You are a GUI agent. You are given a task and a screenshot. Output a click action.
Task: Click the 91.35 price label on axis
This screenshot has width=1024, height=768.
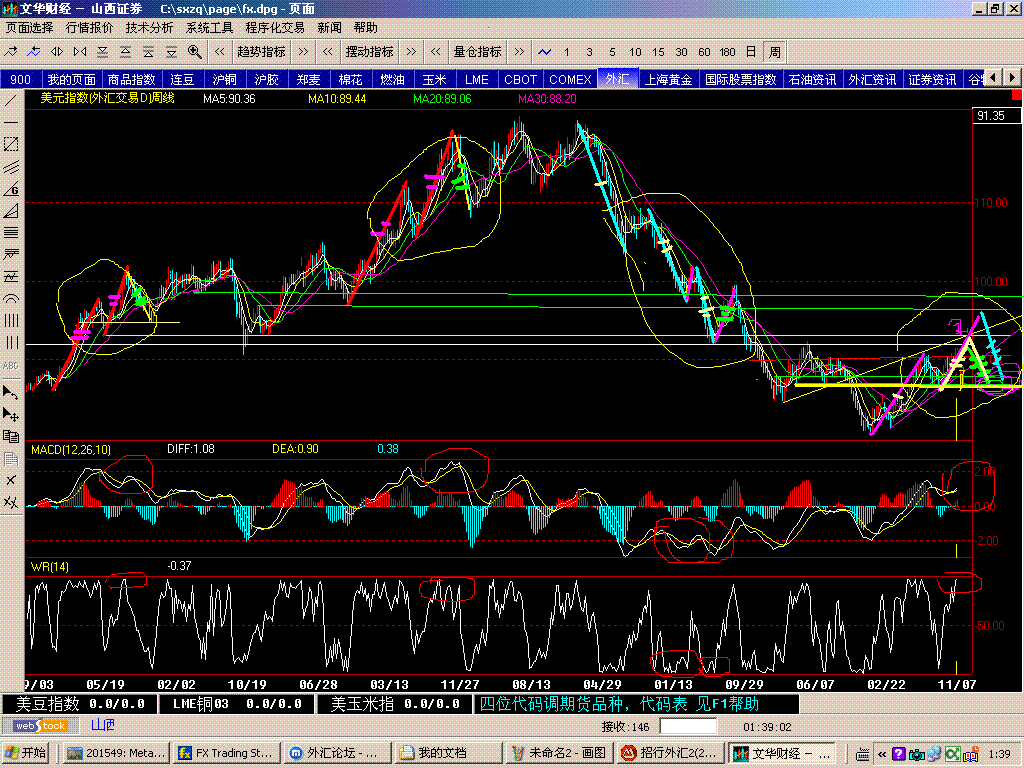pyautogui.click(x=990, y=116)
